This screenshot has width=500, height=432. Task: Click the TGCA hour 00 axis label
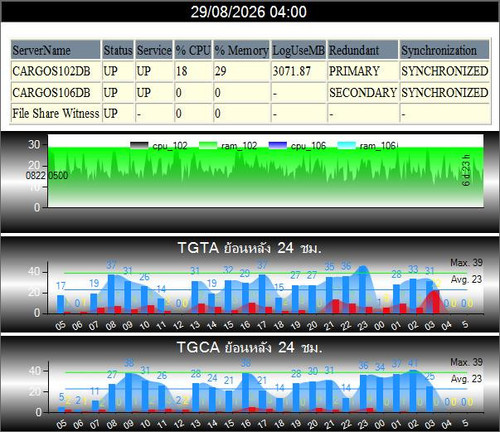coord(380,424)
